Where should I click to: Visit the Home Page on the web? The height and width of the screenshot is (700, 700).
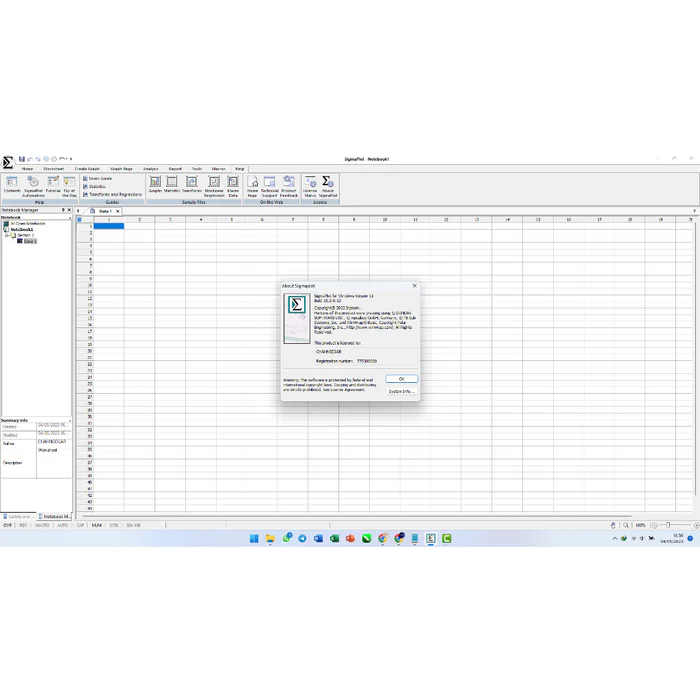253,186
